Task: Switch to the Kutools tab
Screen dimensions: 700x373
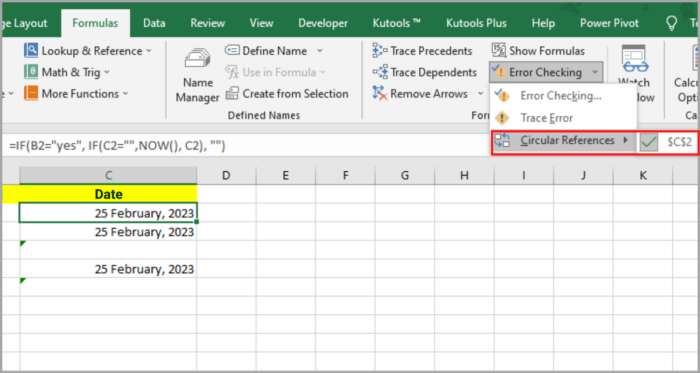Action: (397, 23)
